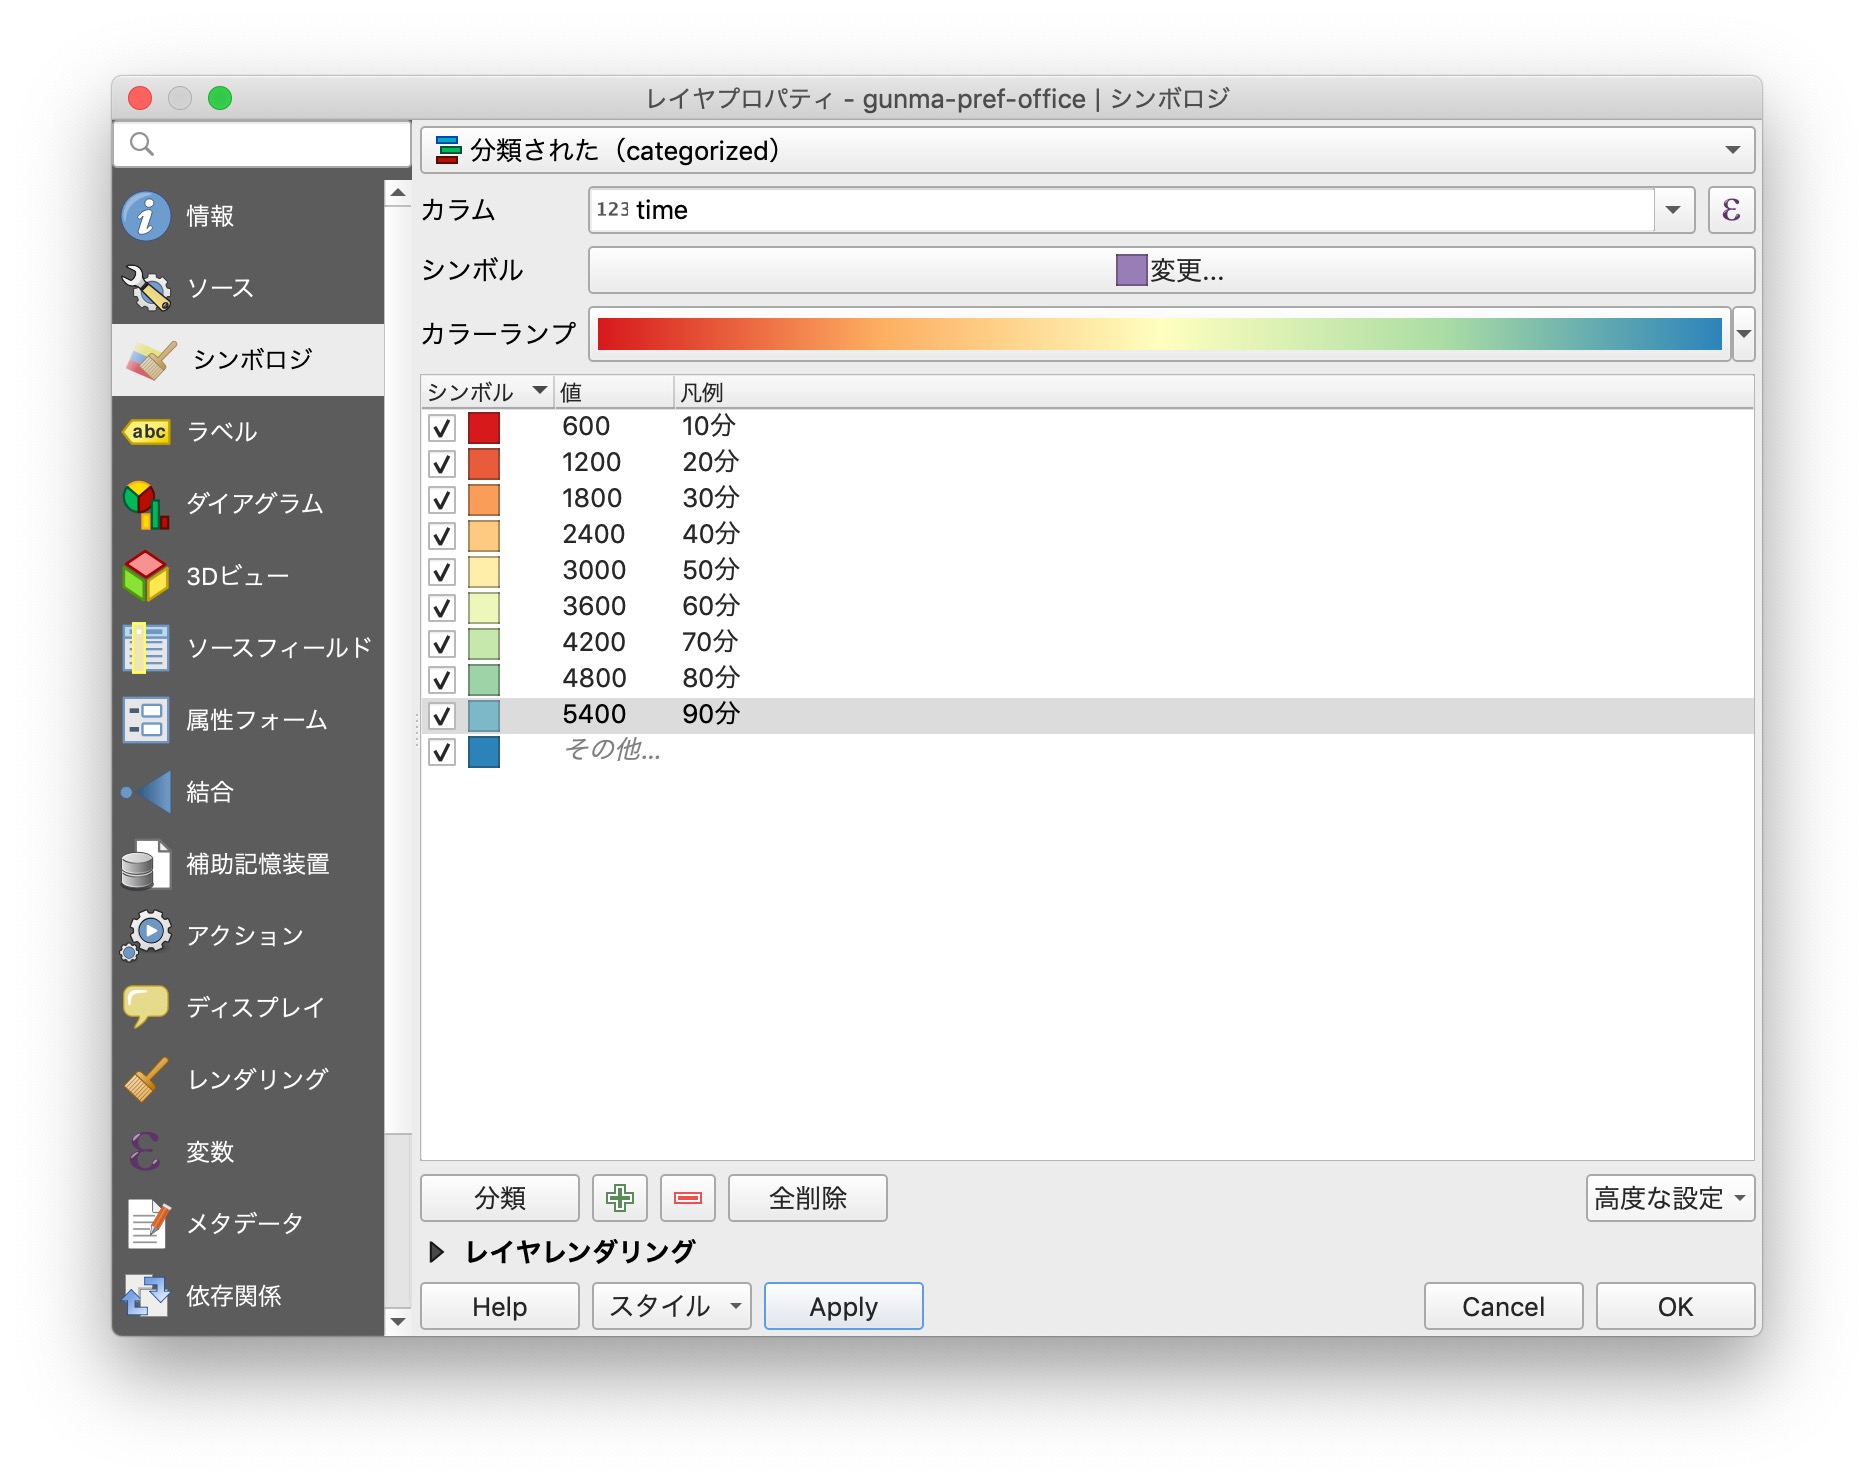Click the 分類 (Classify) button

click(499, 1198)
